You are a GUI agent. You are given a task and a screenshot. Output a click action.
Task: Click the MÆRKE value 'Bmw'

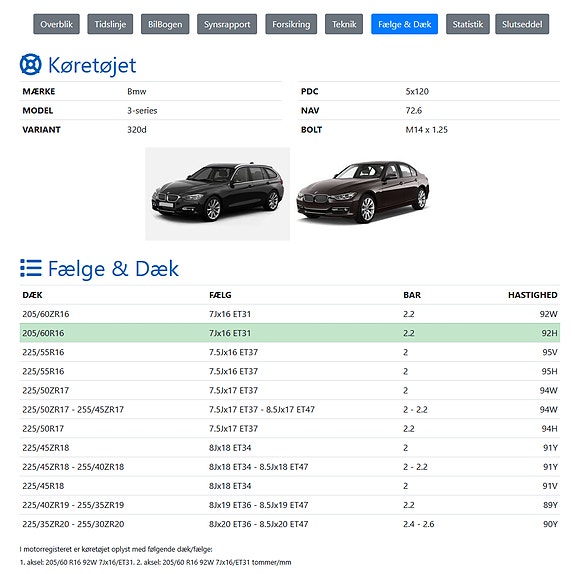point(137,91)
